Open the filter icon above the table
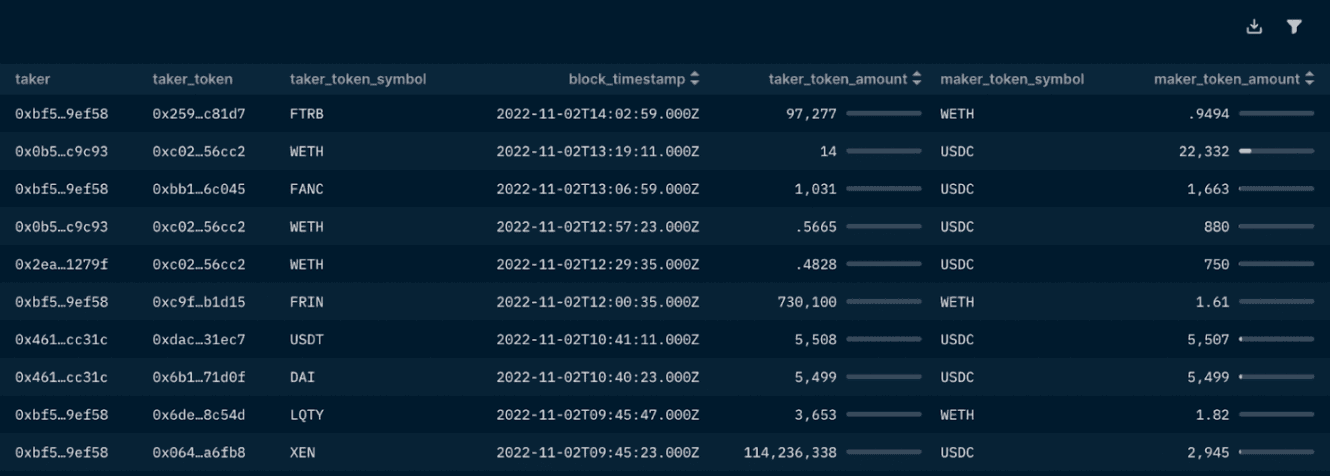The width and height of the screenshot is (1330, 476). click(1294, 27)
